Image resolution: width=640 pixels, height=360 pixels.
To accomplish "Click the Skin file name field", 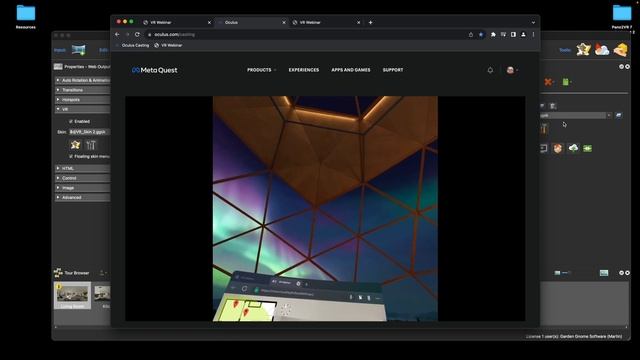I will pos(89,132).
